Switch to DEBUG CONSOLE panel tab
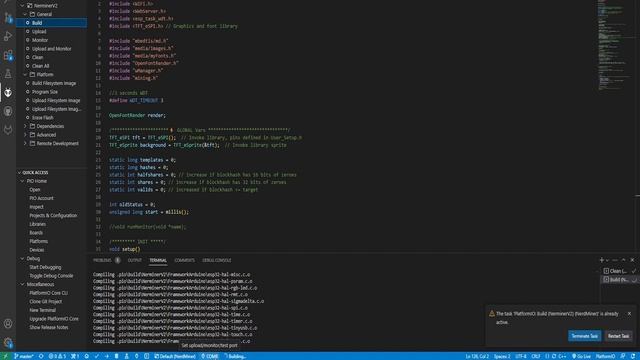The image size is (640, 360). 217,260
